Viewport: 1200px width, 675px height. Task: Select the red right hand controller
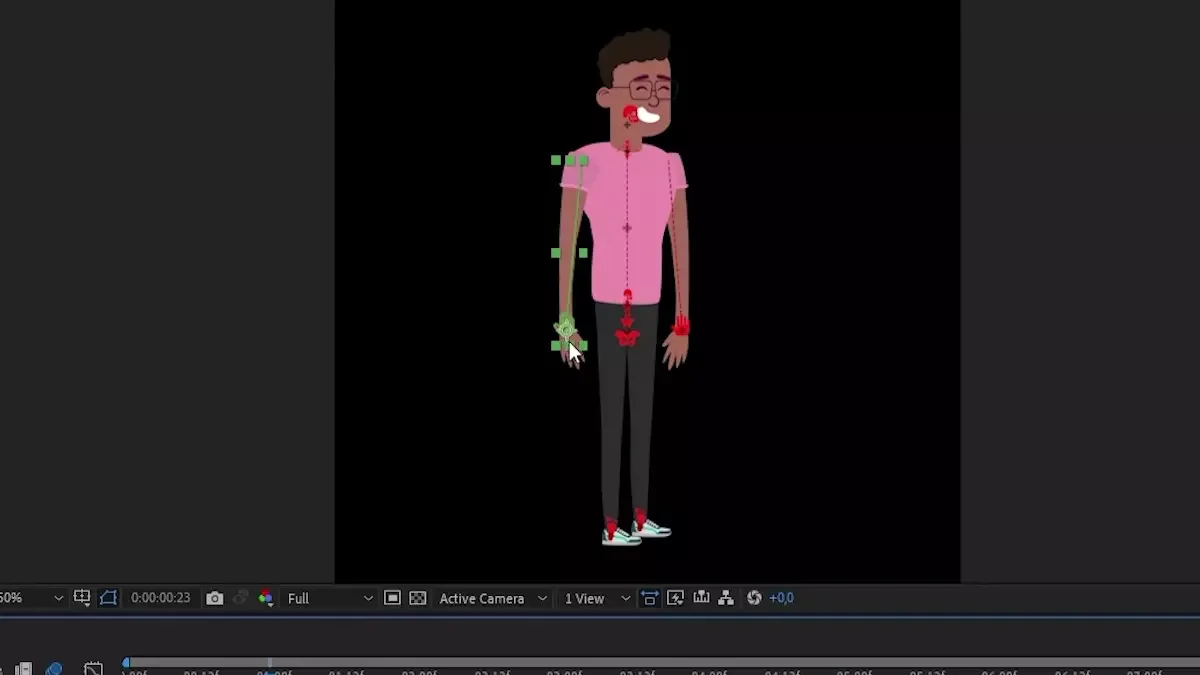tap(681, 326)
